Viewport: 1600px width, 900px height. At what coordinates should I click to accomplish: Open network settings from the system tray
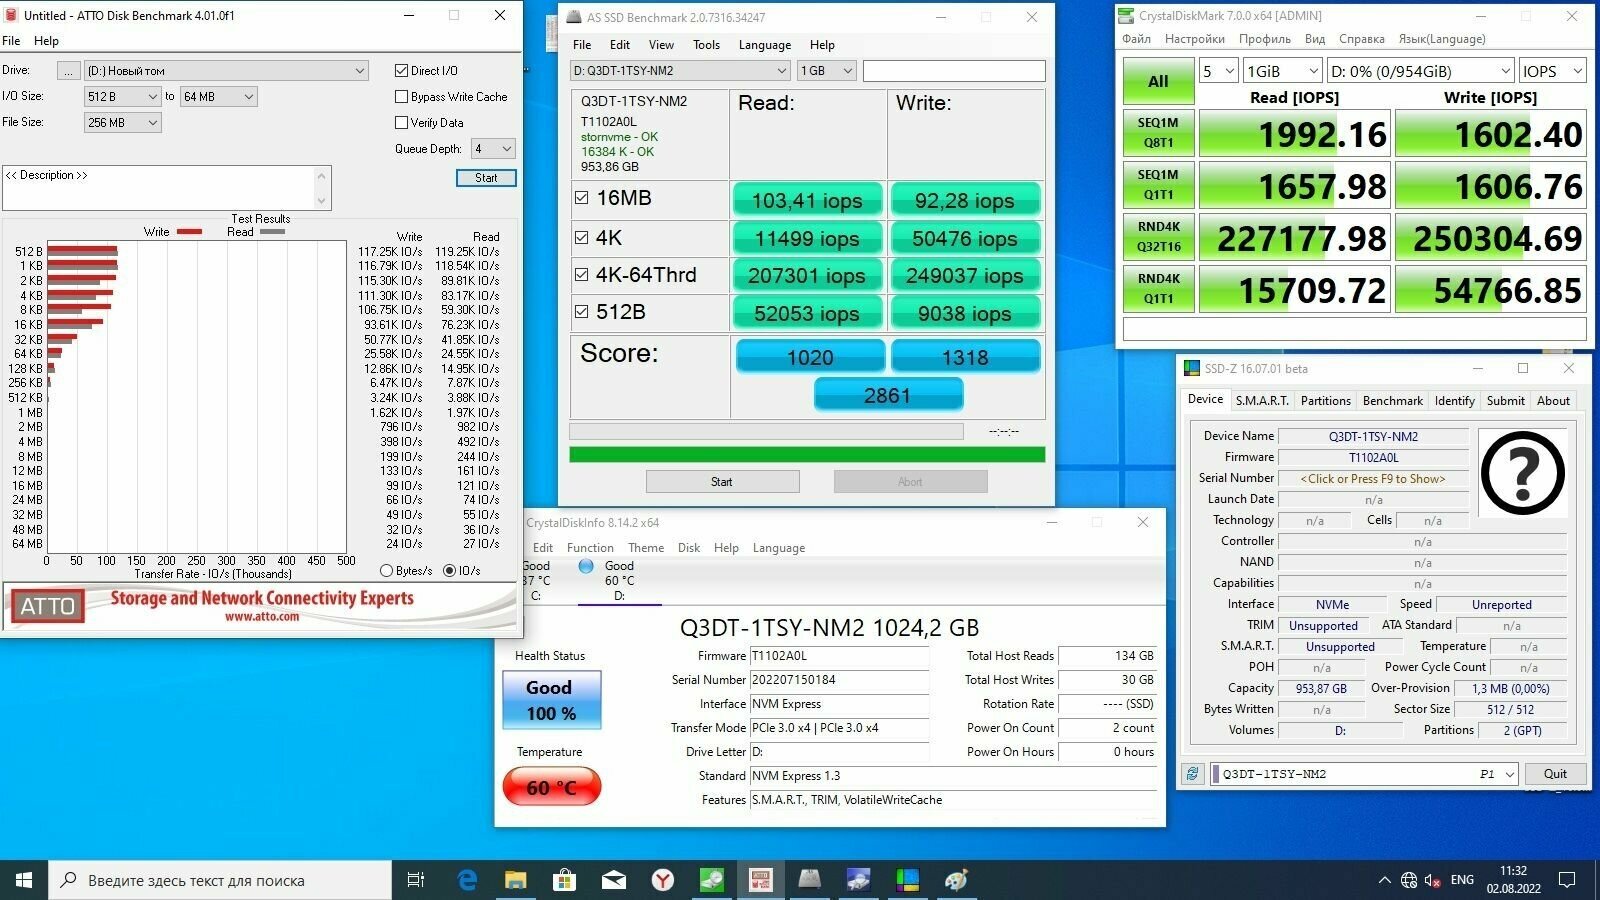click(1409, 880)
